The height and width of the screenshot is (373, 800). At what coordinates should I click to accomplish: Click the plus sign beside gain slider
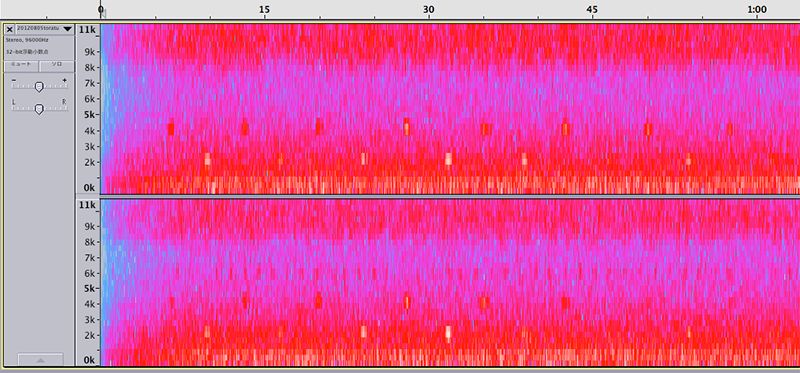[x=64, y=80]
